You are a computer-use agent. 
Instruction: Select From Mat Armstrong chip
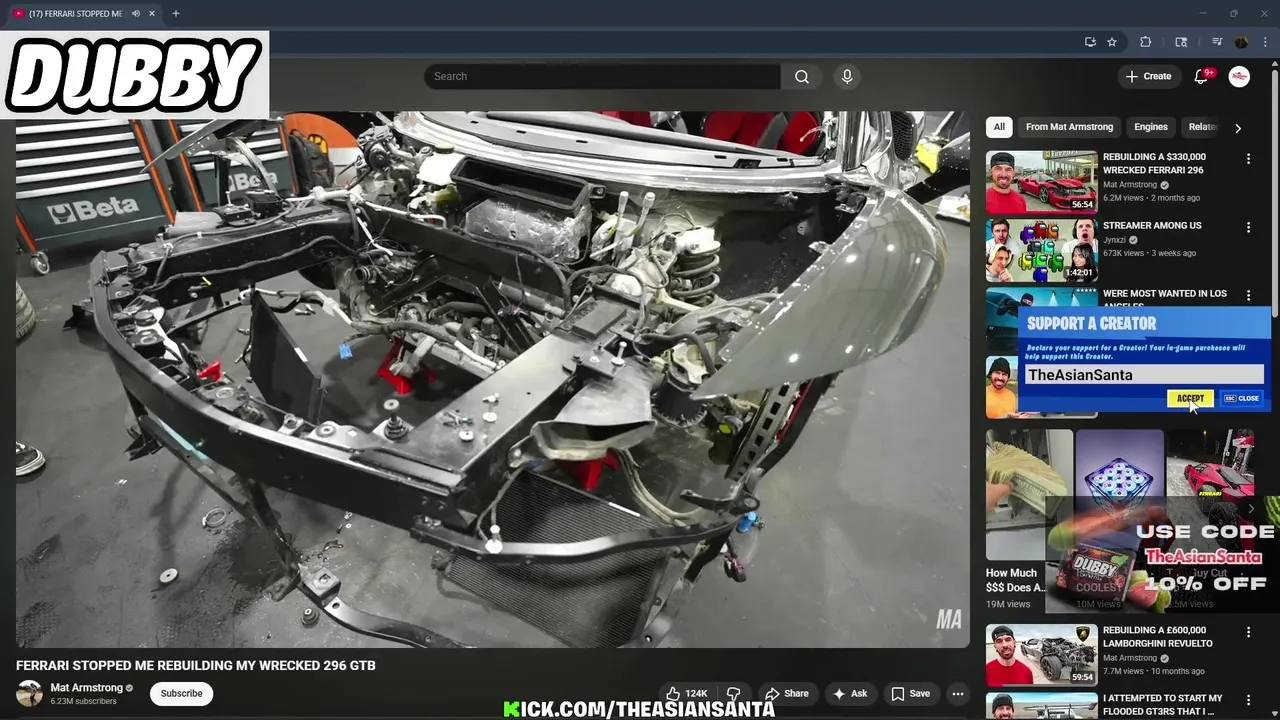1069,127
